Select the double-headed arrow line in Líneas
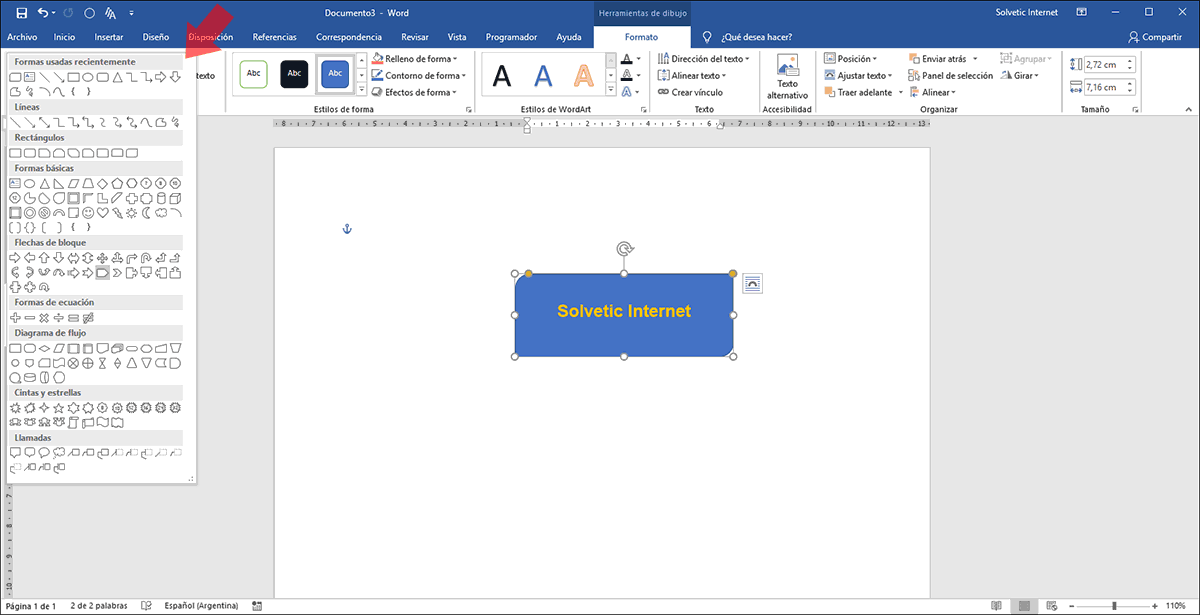The height and width of the screenshot is (615, 1200). (44, 123)
